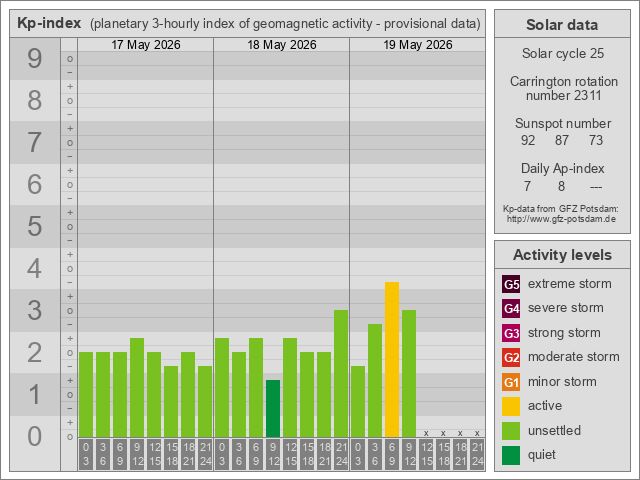Click the Kp axis number 4
The image size is (640, 480).
tap(35, 269)
